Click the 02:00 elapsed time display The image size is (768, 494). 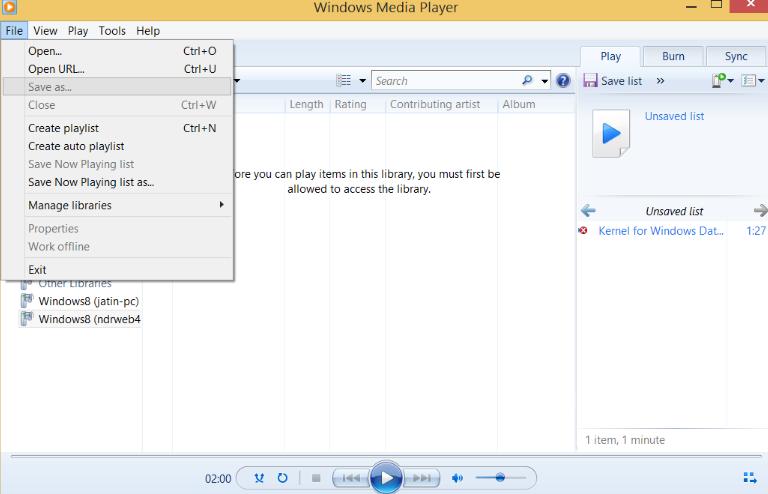click(x=218, y=478)
